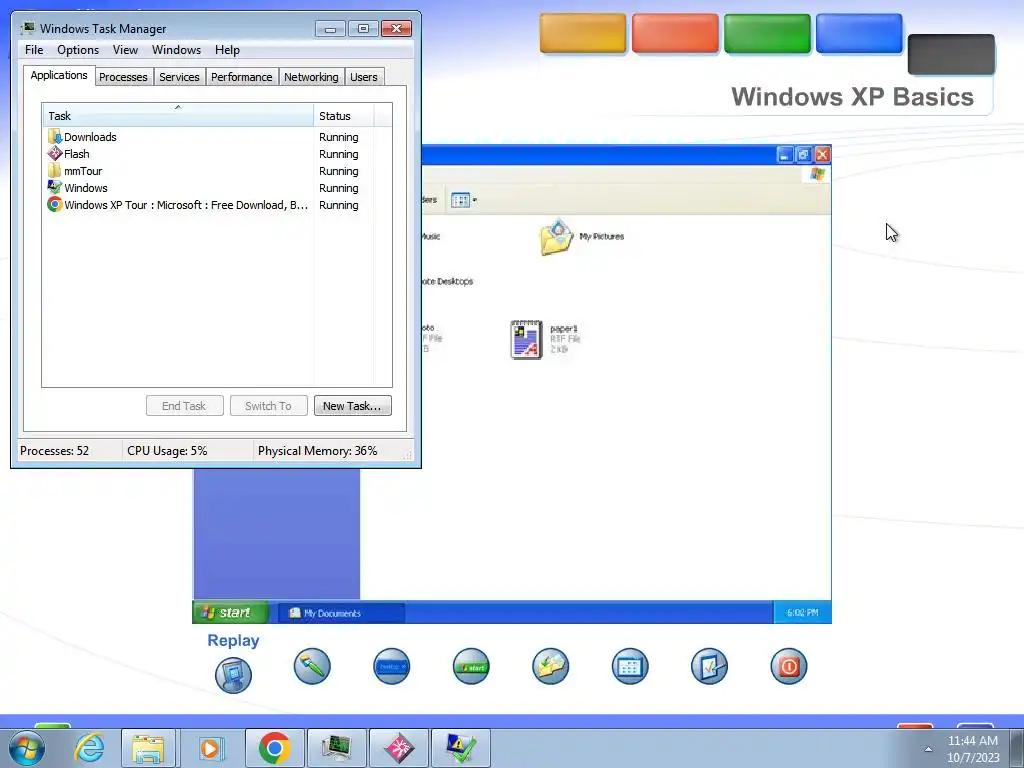
Task: Click My Documents on the XP taskbar
Action: [341, 613]
